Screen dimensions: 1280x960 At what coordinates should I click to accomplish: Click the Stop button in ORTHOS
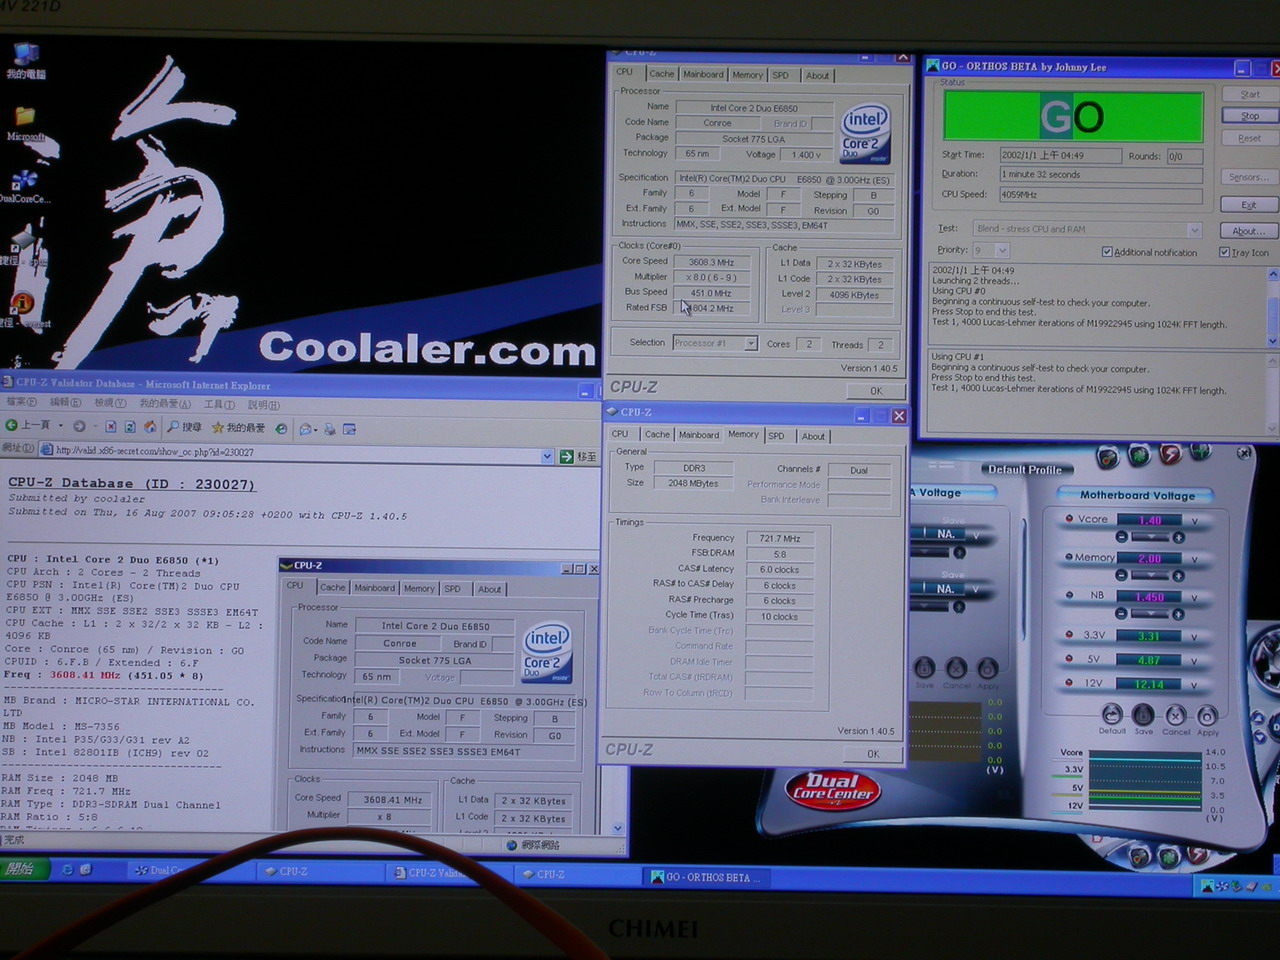pos(1250,116)
